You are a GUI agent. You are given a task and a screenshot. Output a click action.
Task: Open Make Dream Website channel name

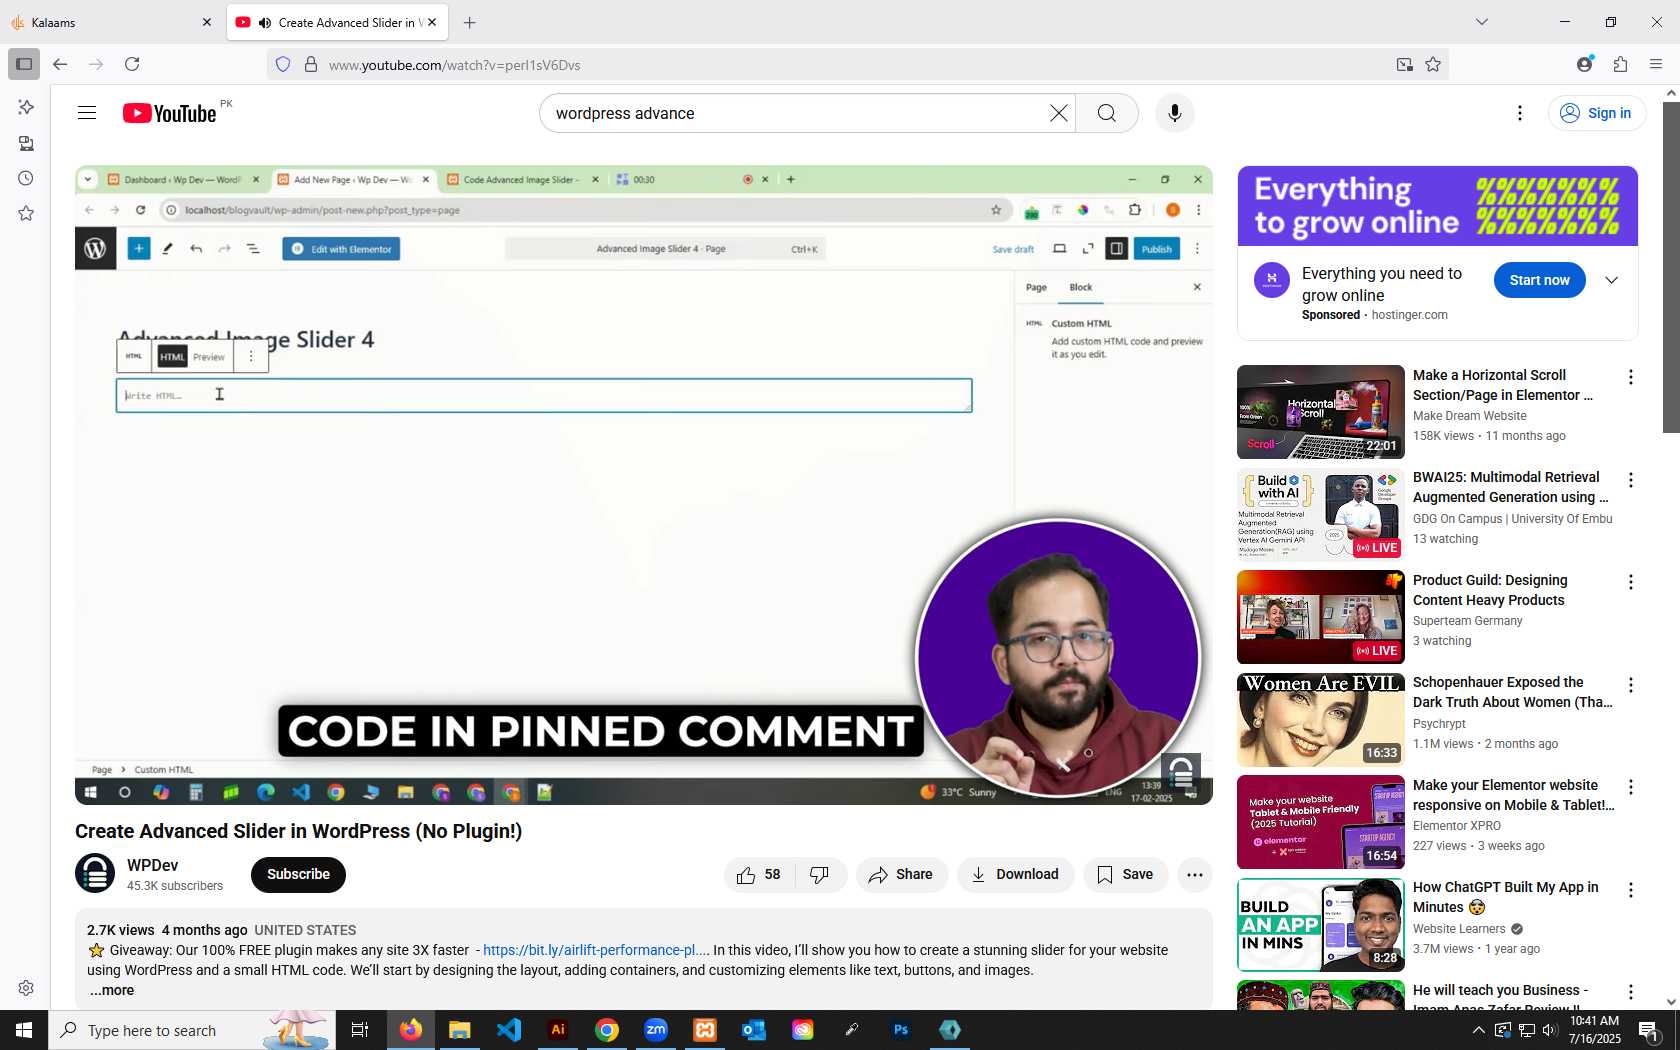click(x=1470, y=416)
